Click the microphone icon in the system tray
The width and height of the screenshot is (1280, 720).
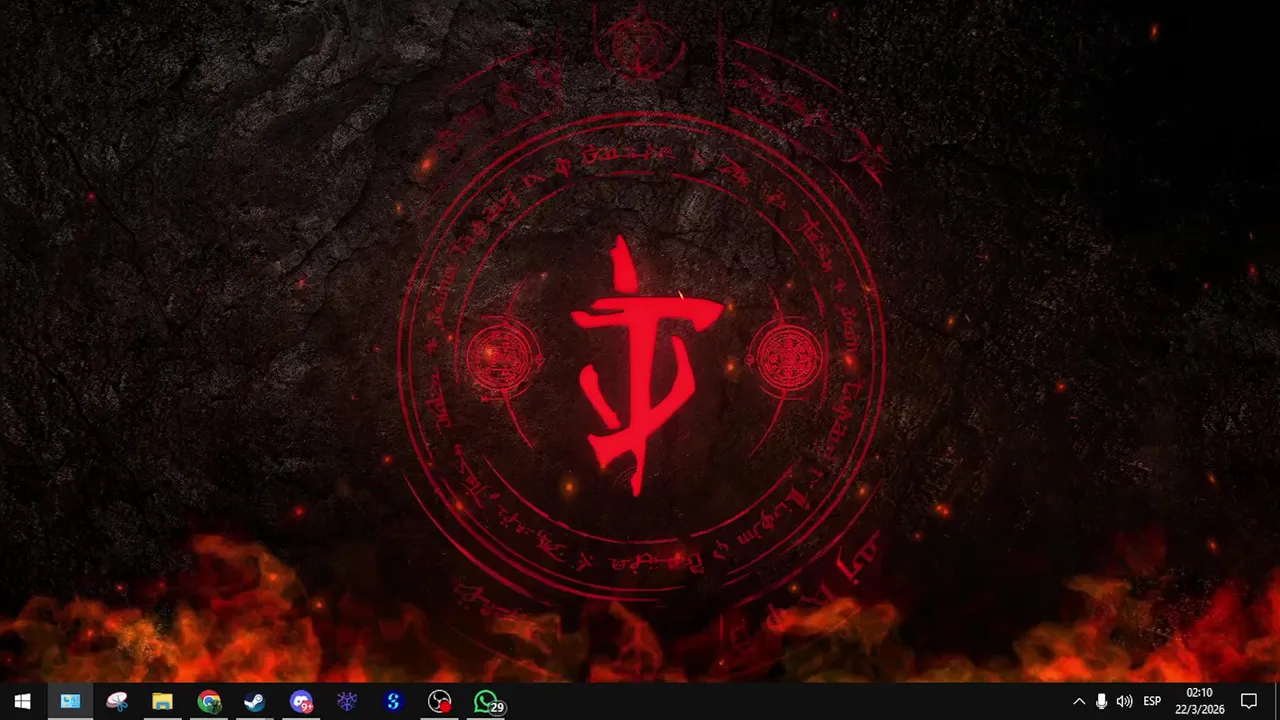(x=1101, y=702)
